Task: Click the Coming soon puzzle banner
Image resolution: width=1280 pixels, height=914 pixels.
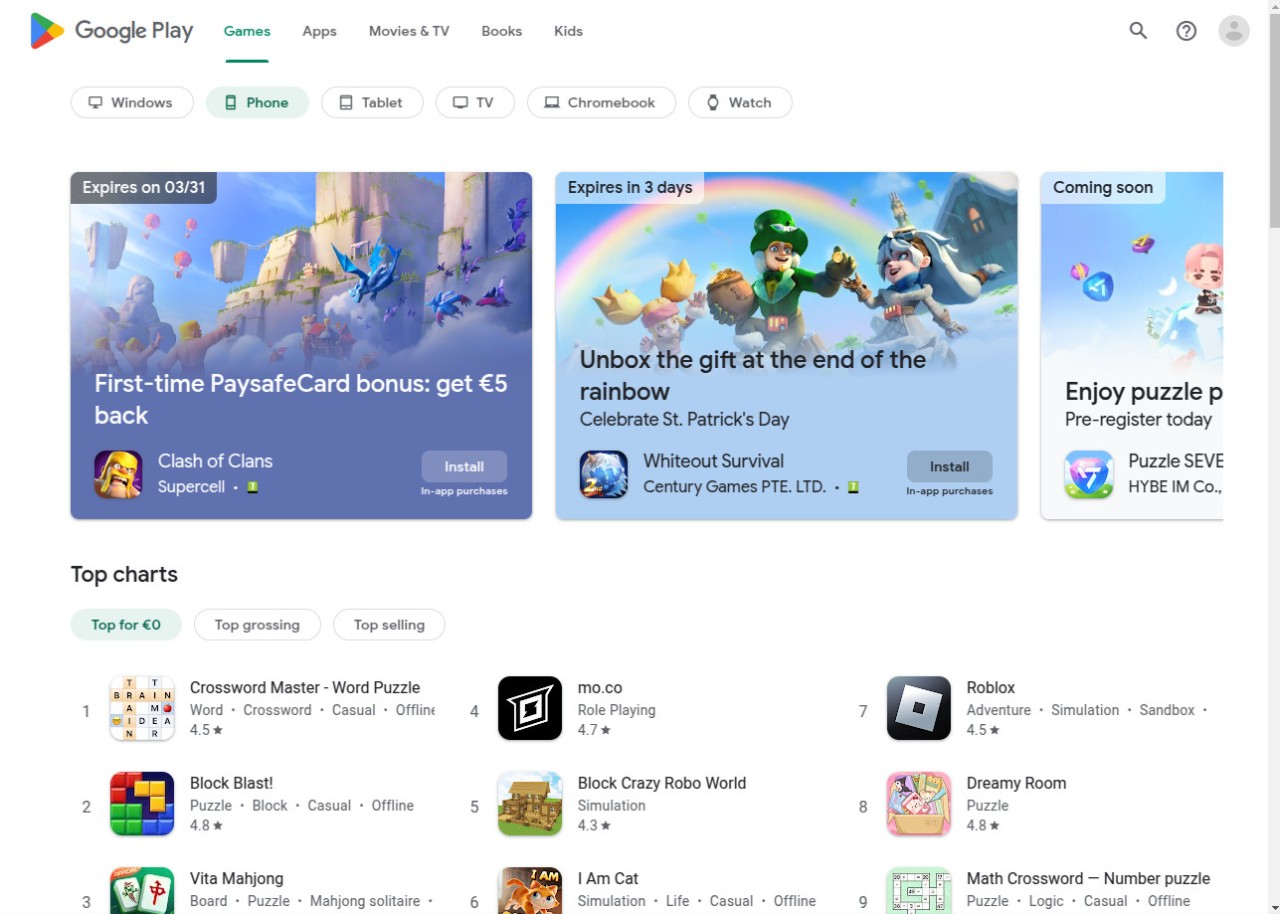Action: [x=1132, y=345]
